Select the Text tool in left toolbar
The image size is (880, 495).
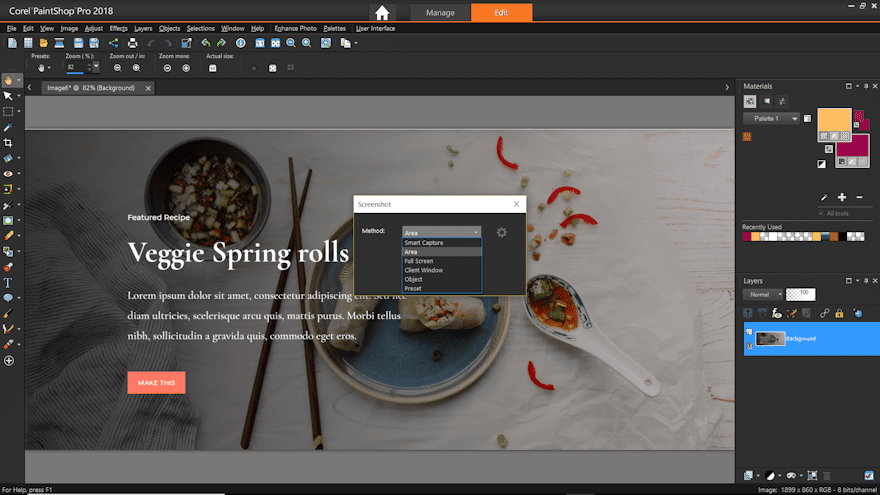pos(8,283)
